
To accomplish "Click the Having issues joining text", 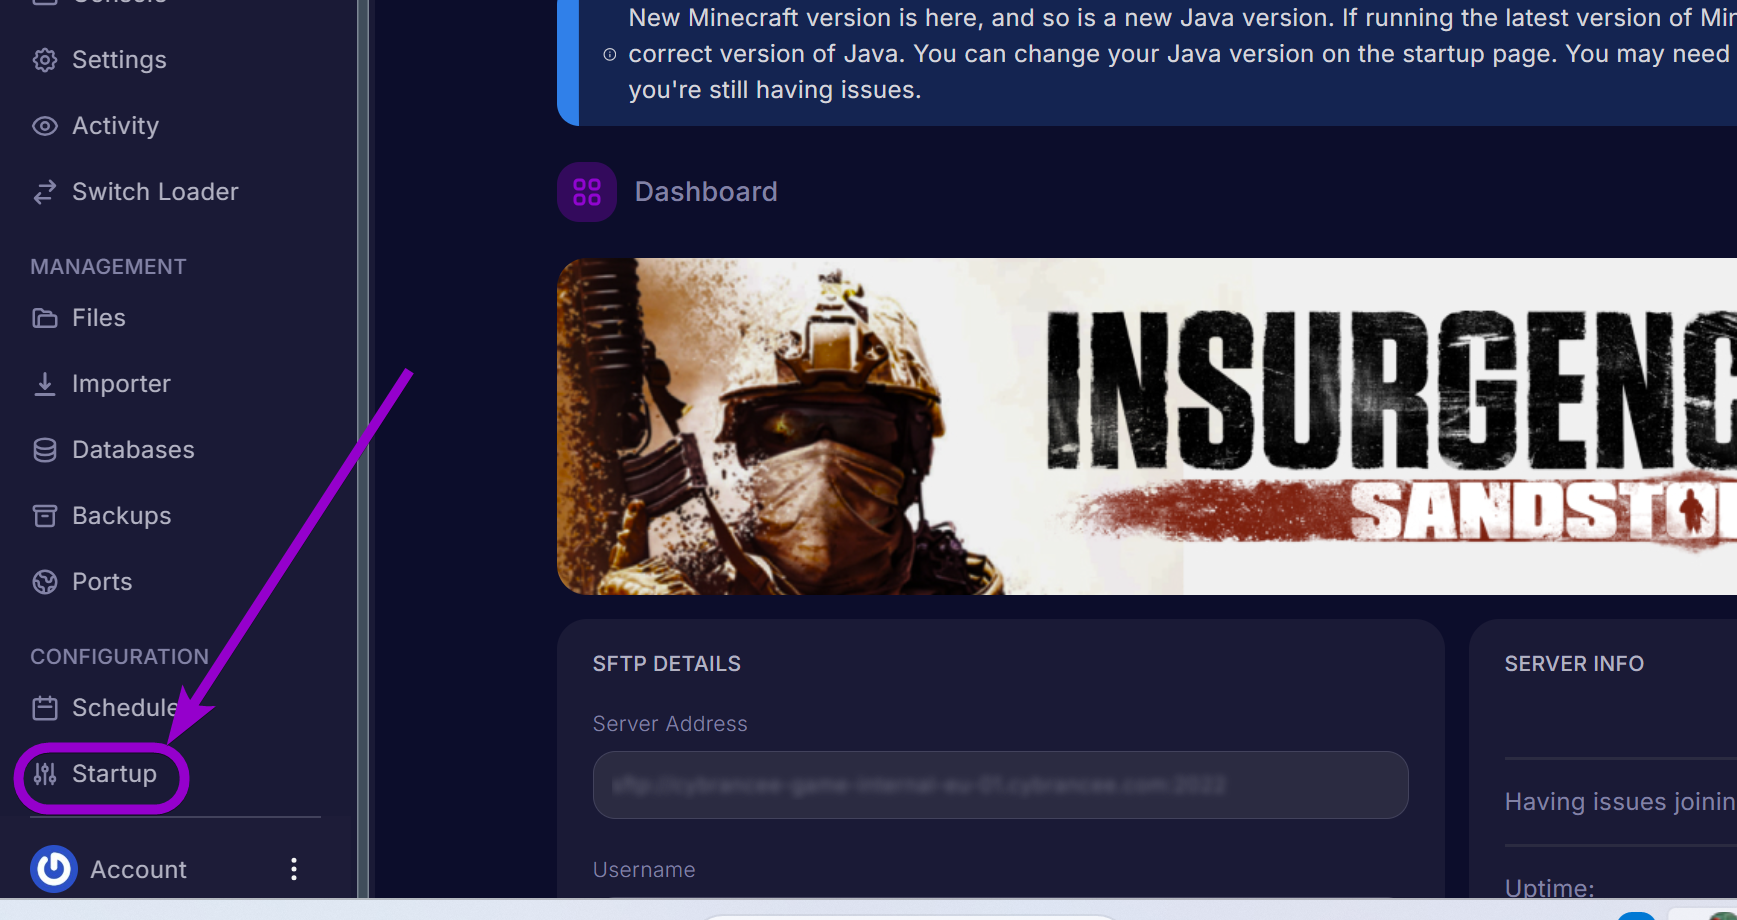I will point(1620,802).
